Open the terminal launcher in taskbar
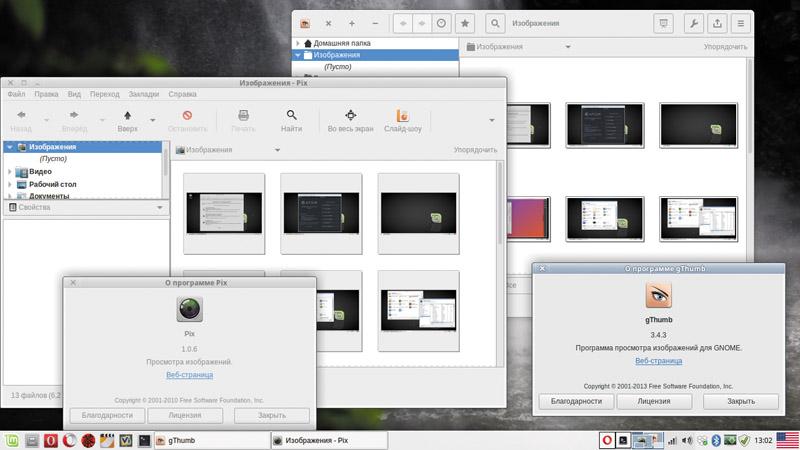The width and height of the screenshot is (800, 450). (x=144, y=440)
